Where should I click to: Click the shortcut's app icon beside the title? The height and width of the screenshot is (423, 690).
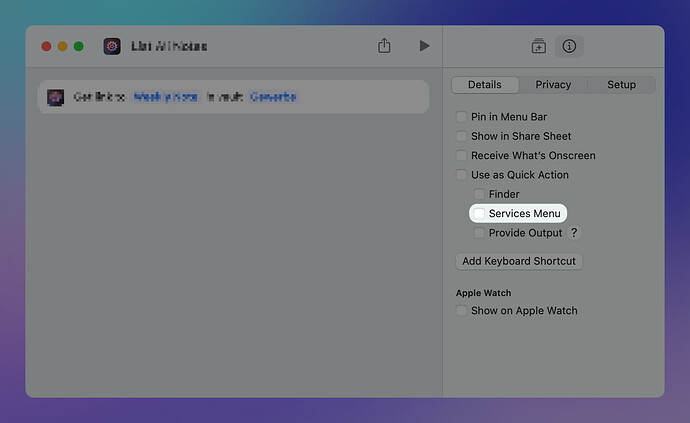pos(112,46)
